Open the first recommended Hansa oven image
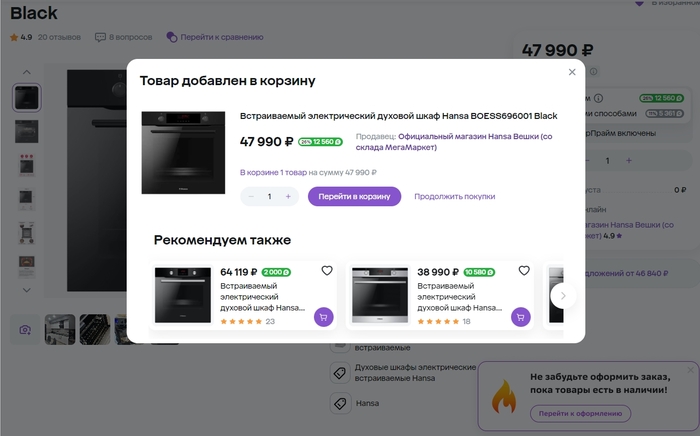Image resolution: width=700 pixels, height=436 pixels. [x=183, y=295]
